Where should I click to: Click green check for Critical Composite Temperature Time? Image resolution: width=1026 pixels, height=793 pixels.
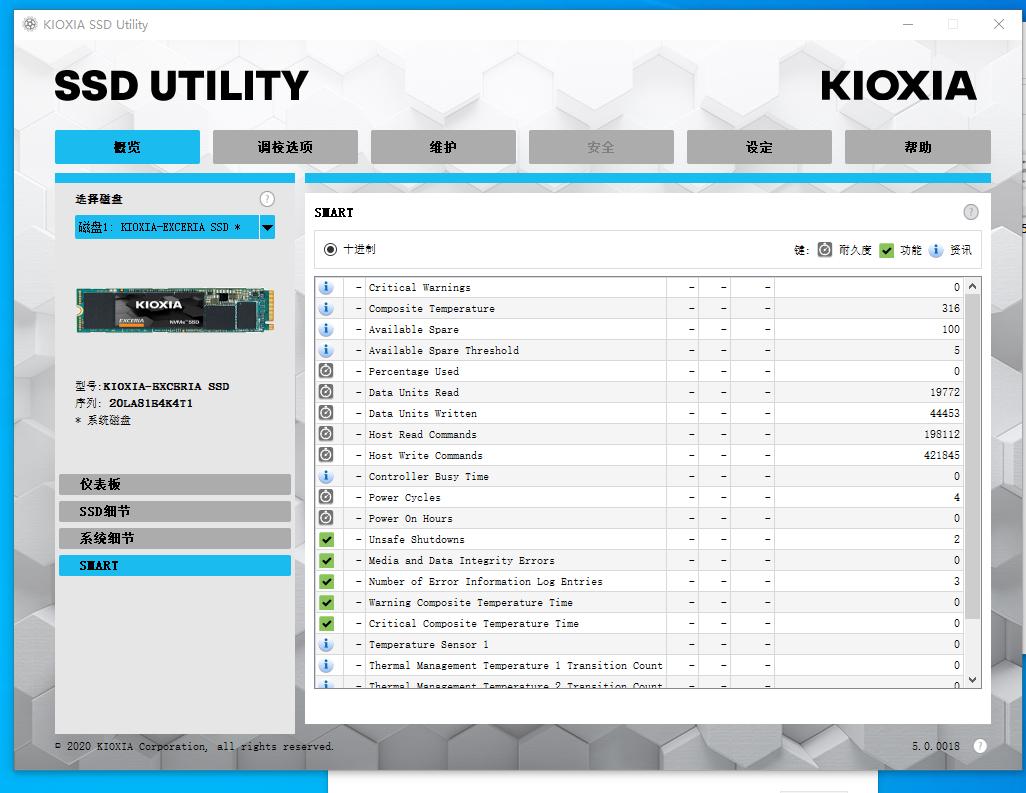(x=326, y=623)
